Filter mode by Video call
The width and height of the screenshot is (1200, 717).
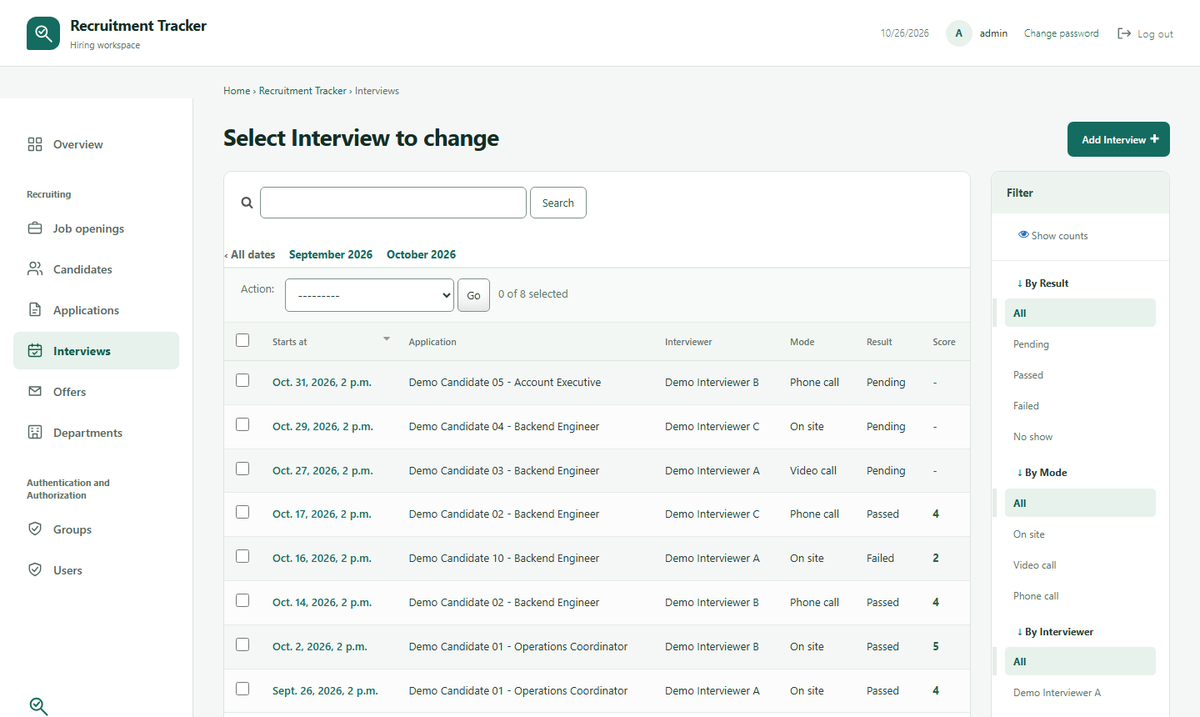coord(1035,565)
